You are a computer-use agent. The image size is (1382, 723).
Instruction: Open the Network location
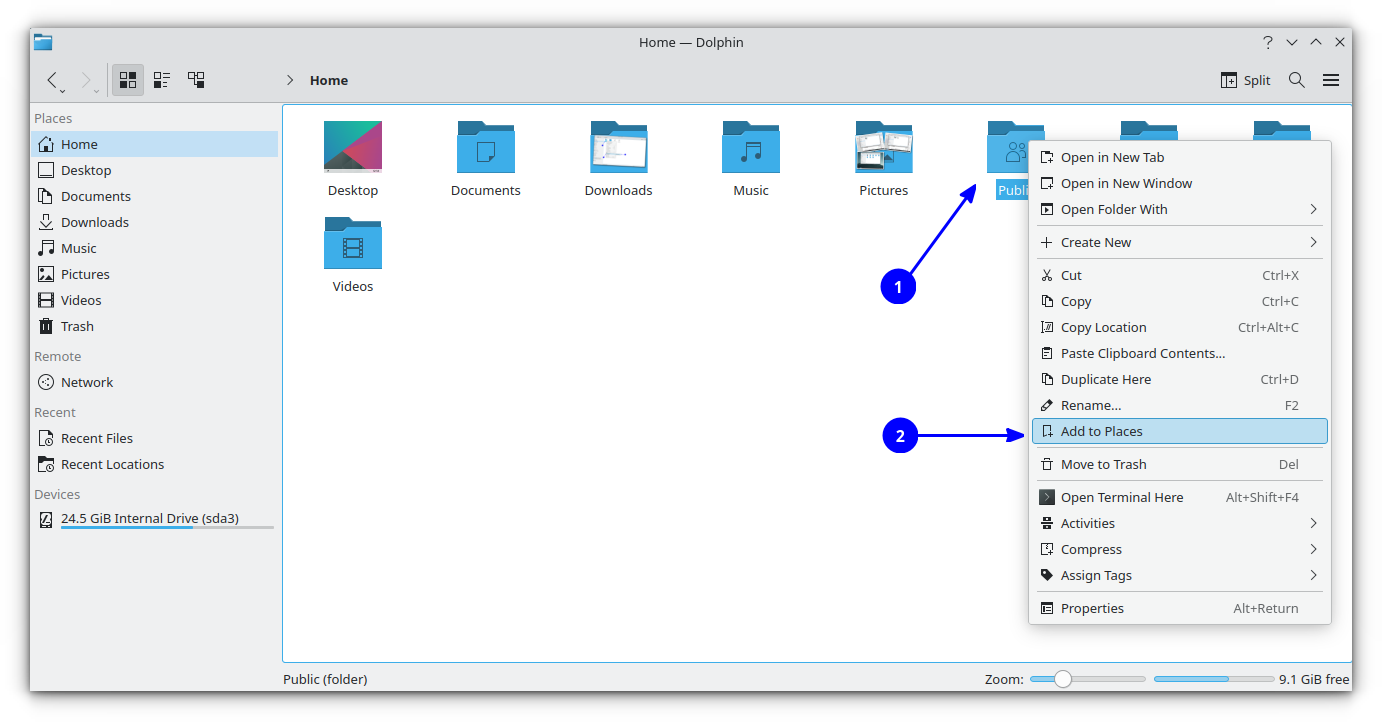85,381
